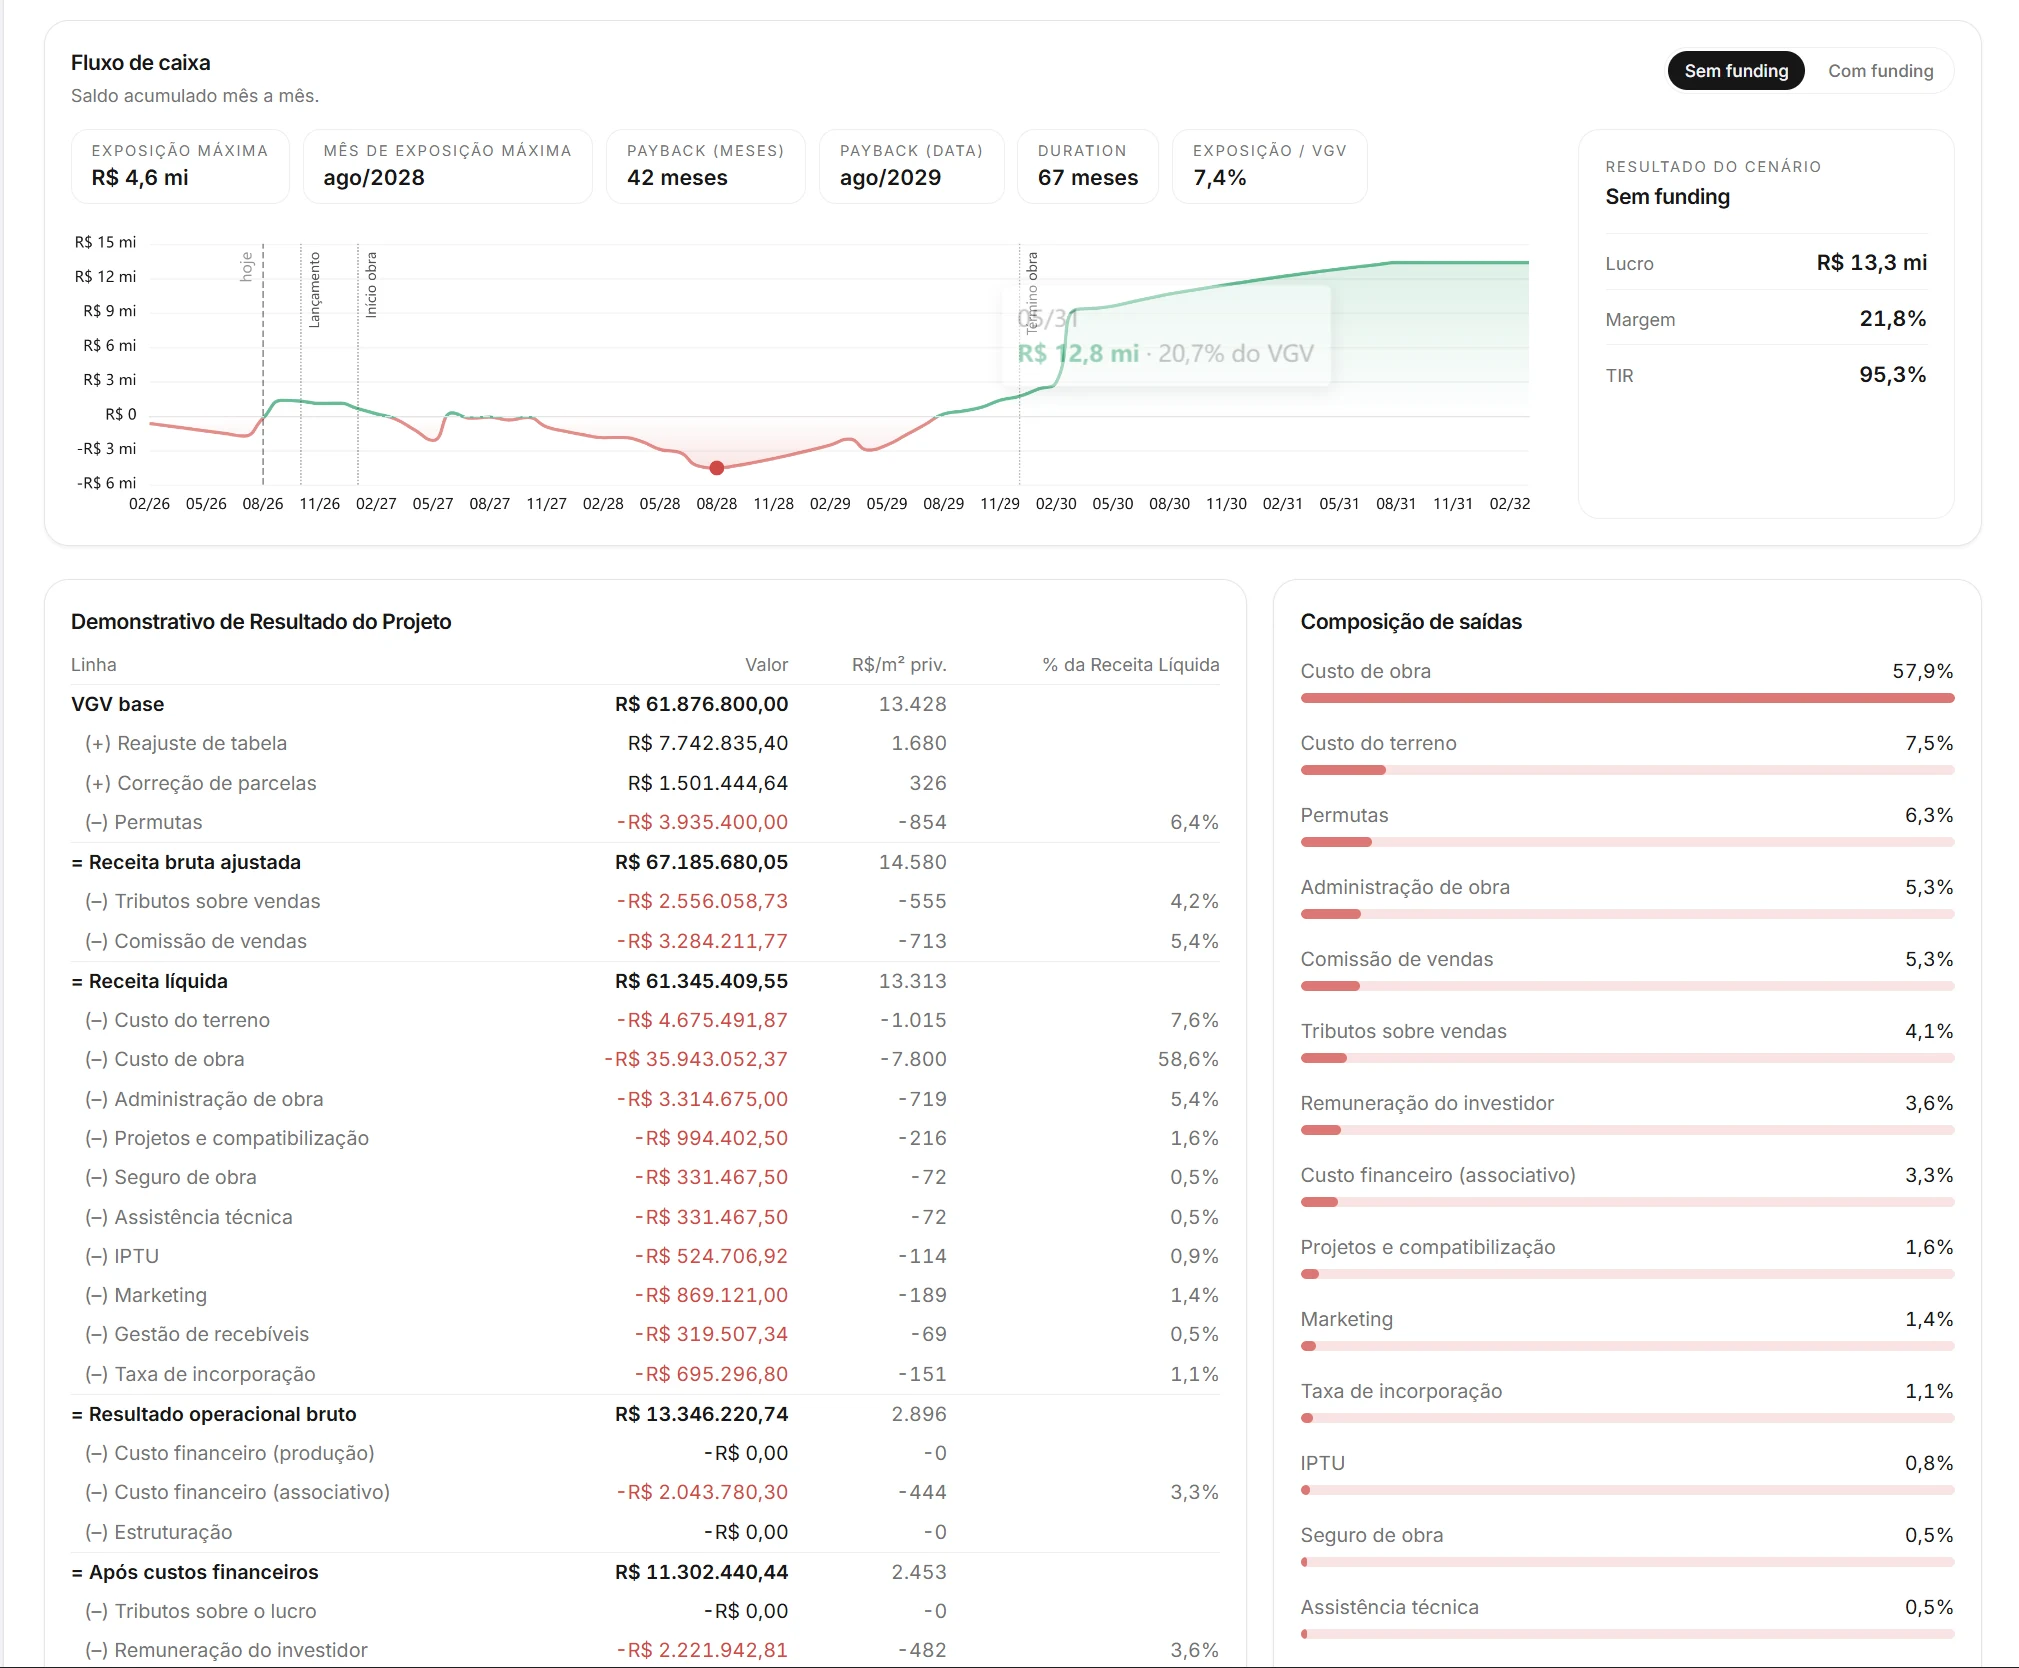Screen dimensions: 2019x1668
Task: Open the Exposição máxima card
Action: 180,166
